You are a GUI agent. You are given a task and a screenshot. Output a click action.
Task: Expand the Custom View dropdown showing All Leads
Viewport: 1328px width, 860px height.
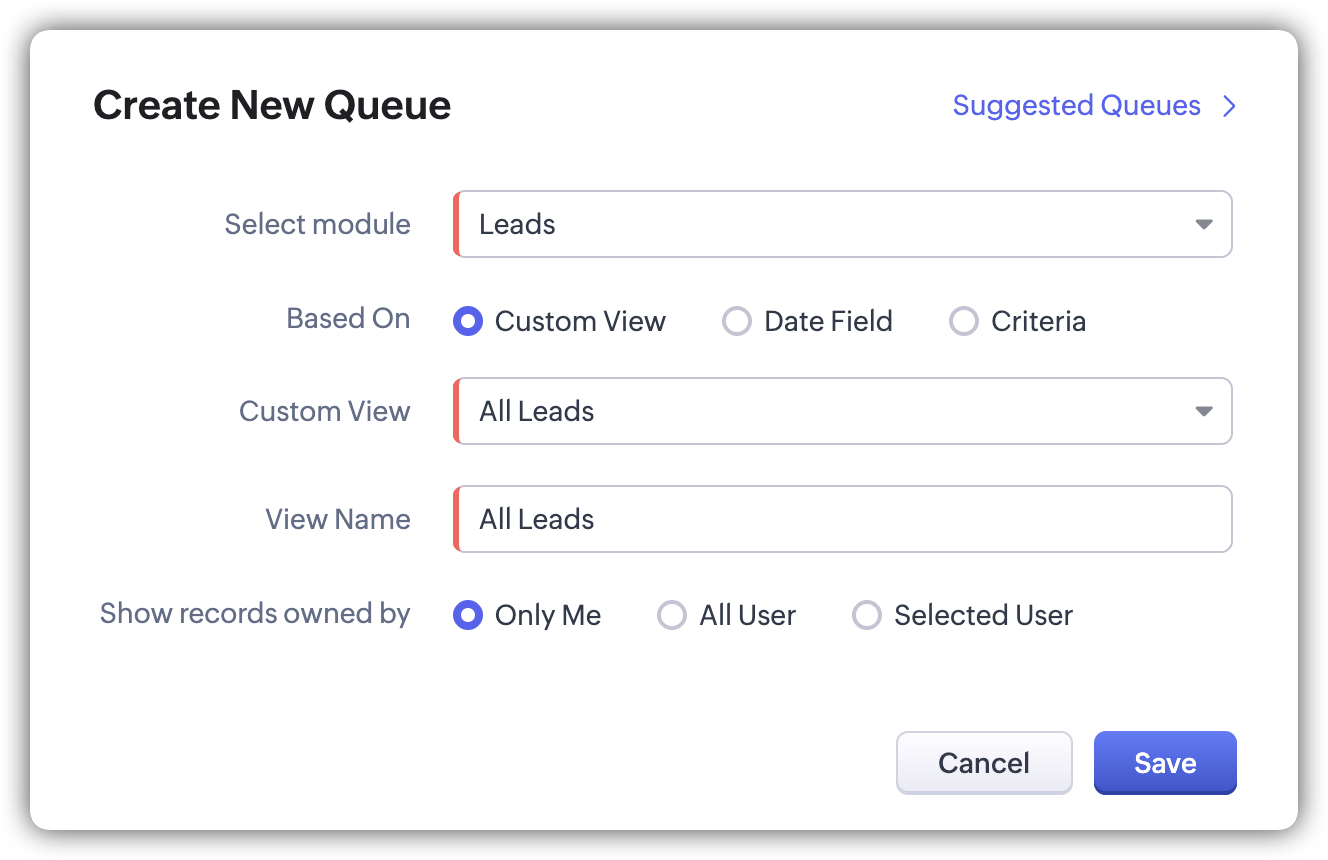pyautogui.click(x=830, y=411)
